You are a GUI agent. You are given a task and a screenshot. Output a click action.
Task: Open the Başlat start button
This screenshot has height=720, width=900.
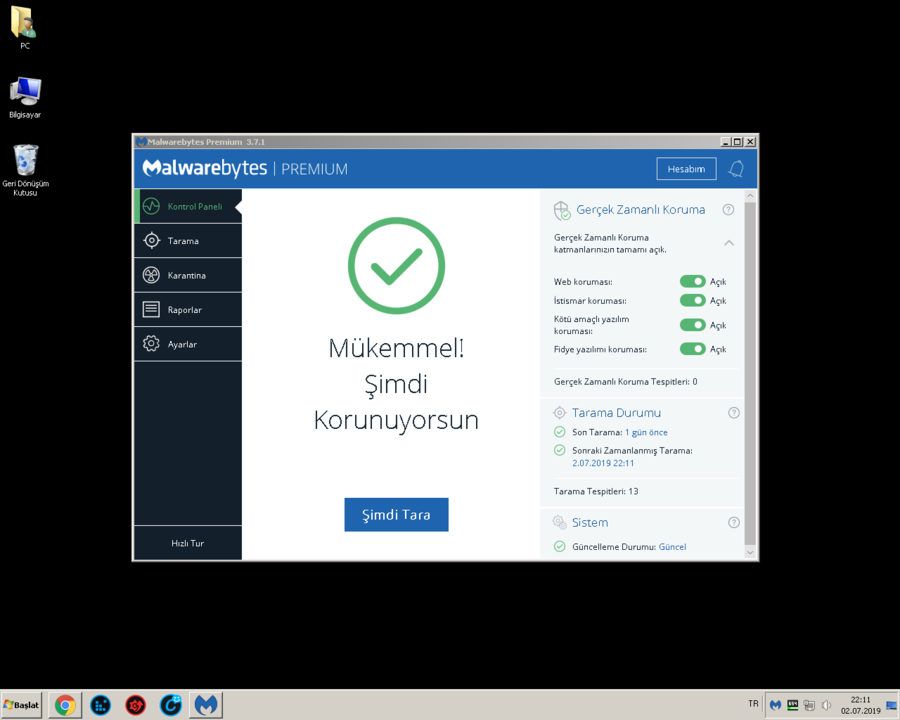(x=21, y=704)
